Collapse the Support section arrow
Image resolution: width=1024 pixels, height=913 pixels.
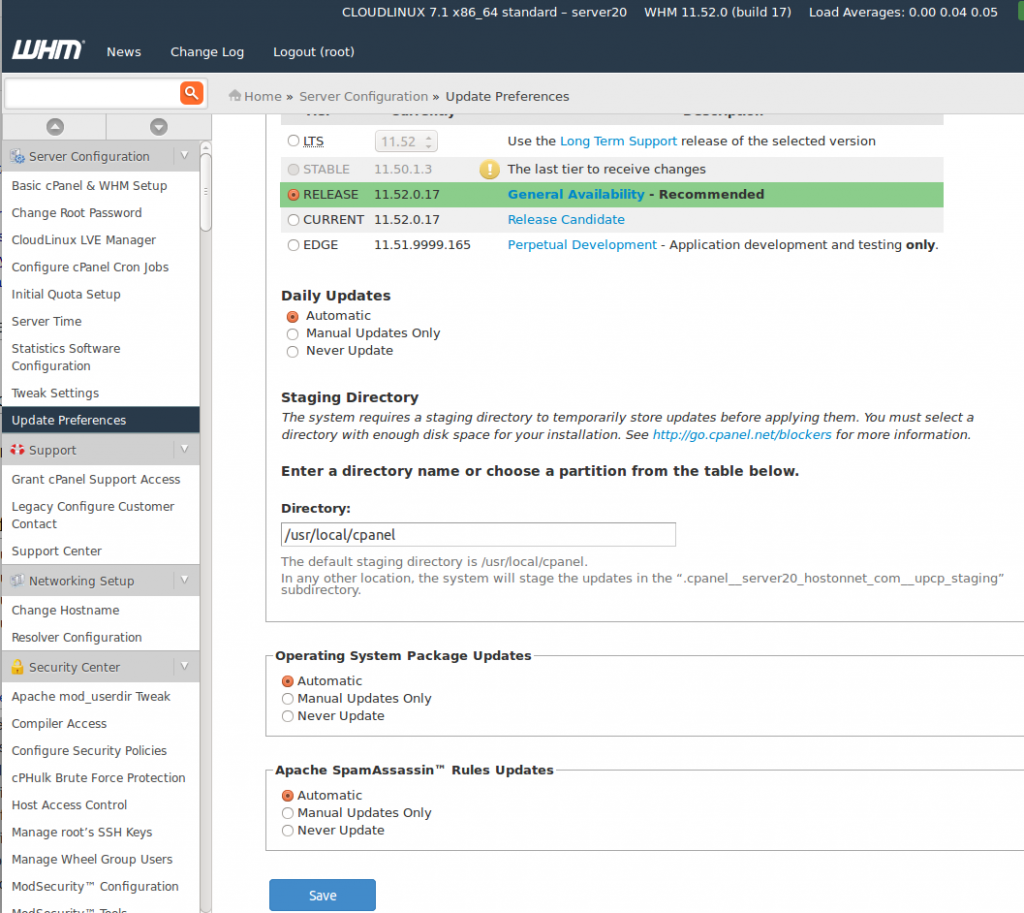pyautogui.click(x=185, y=449)
